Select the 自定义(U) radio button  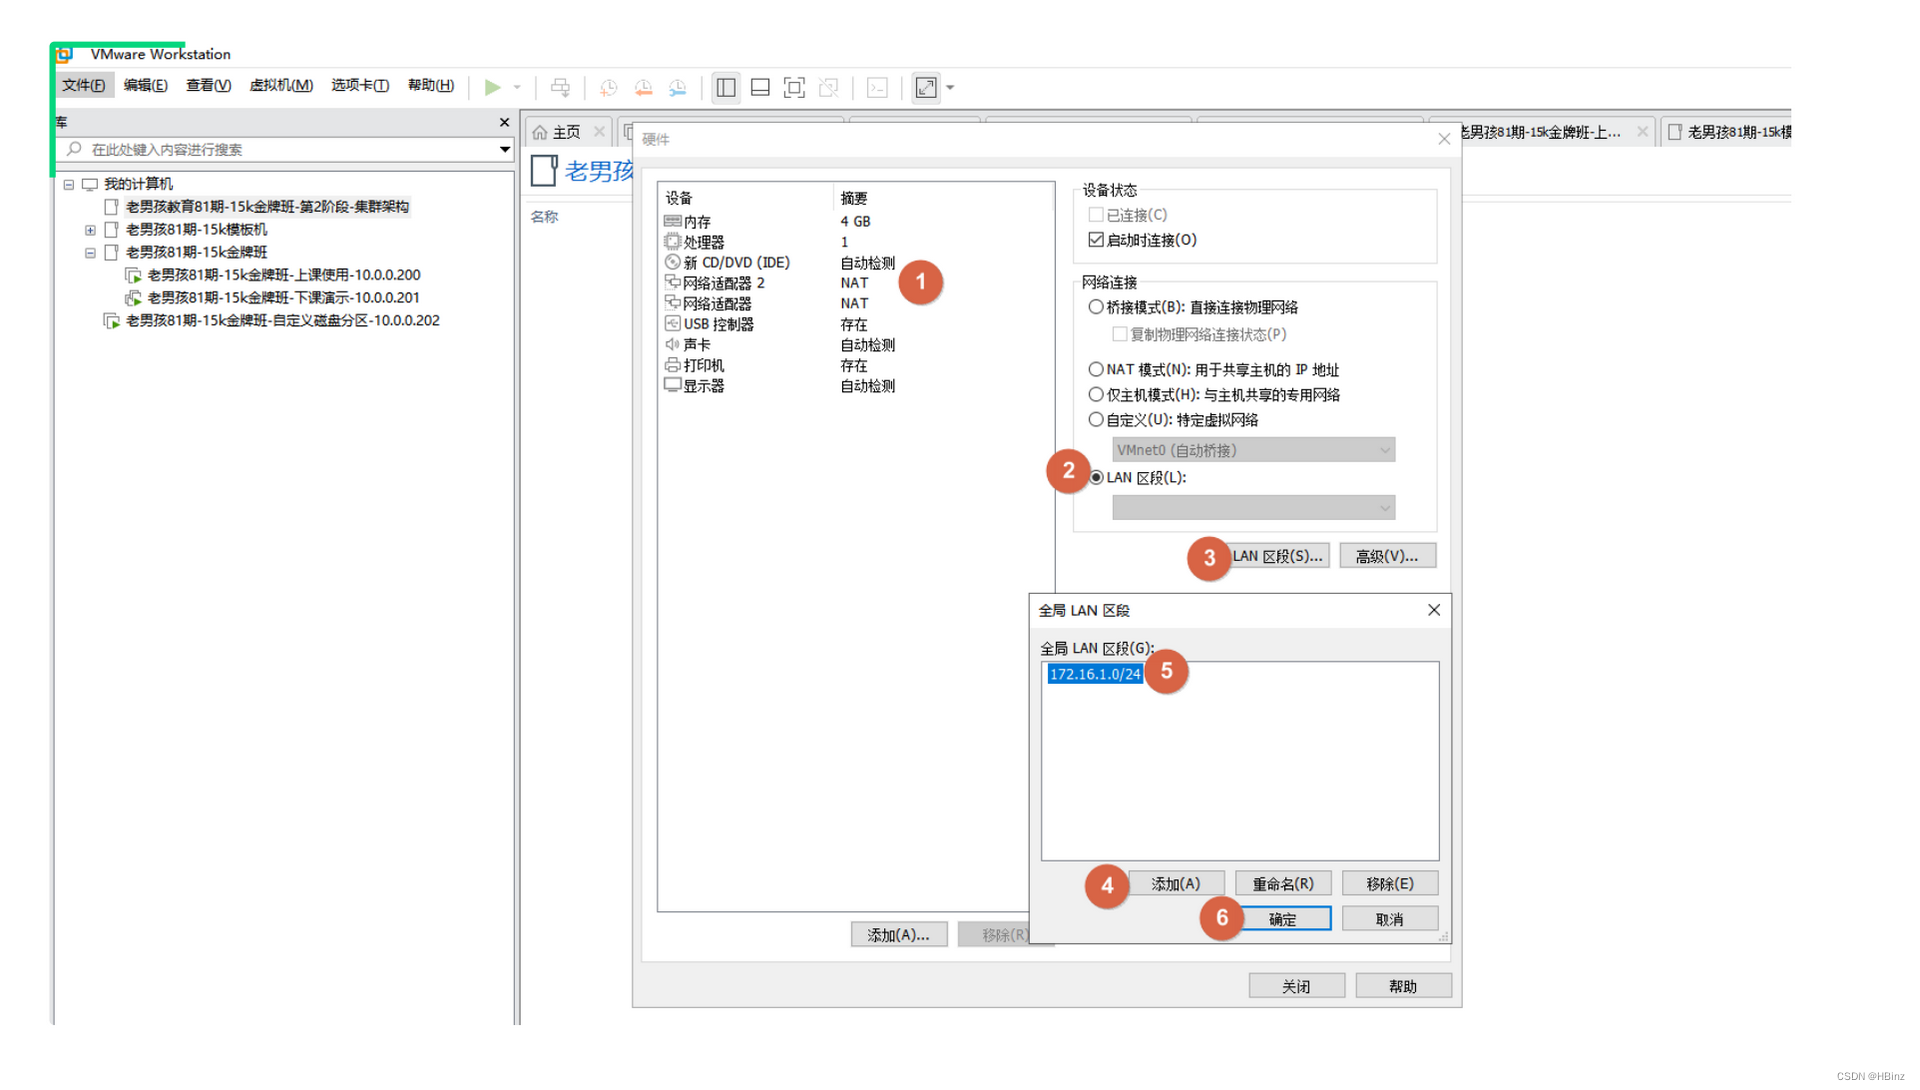pyautogui.click(x=1096, y=420)
